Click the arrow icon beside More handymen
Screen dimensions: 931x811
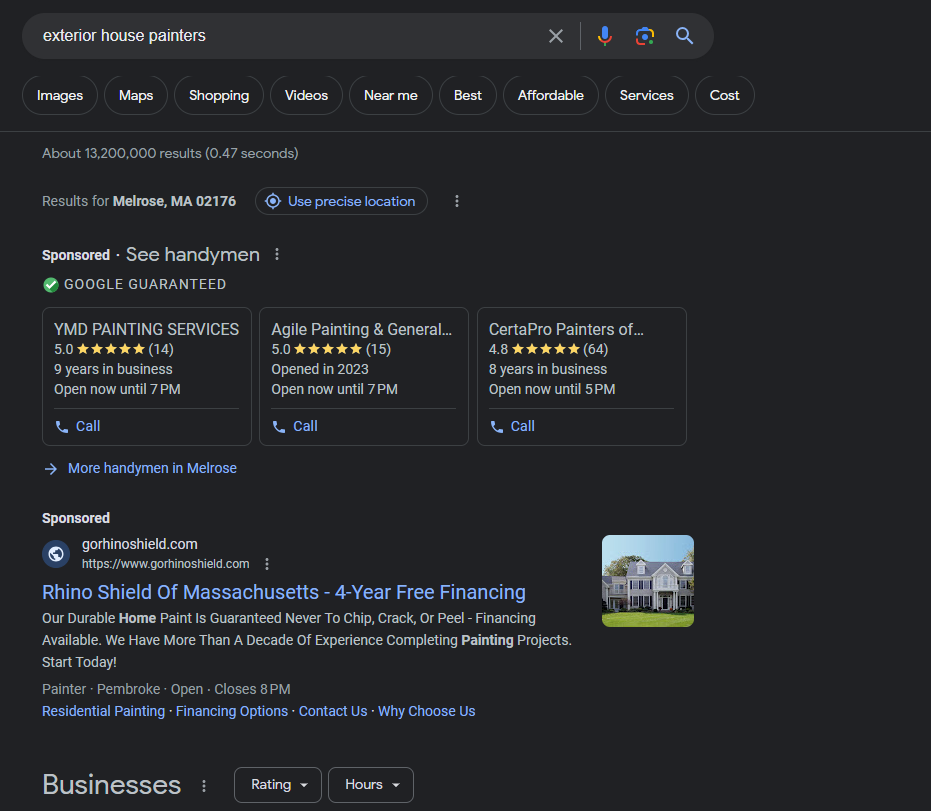(x=51, y=469)
